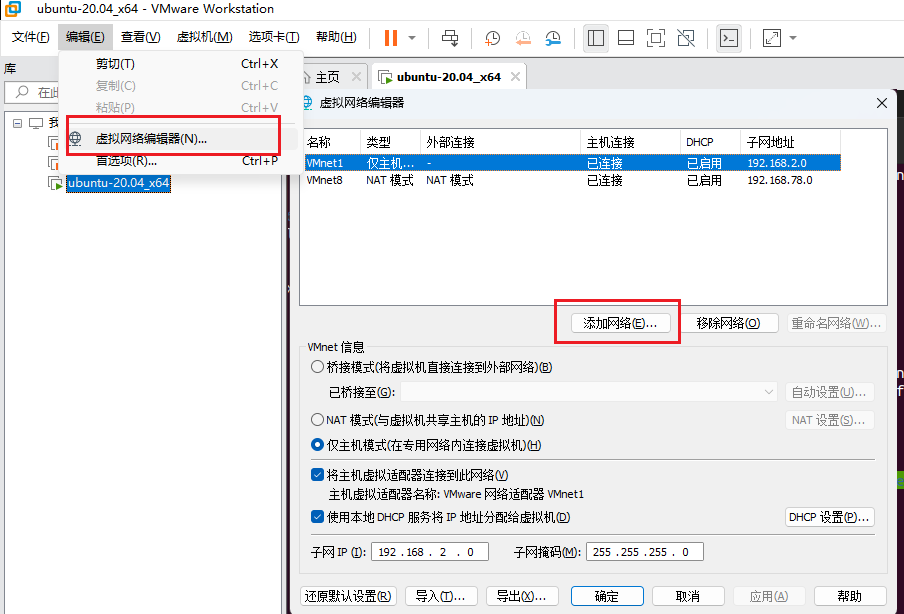Click the revert to snapshot icon
904x614 pixels.
pos(522,38)
